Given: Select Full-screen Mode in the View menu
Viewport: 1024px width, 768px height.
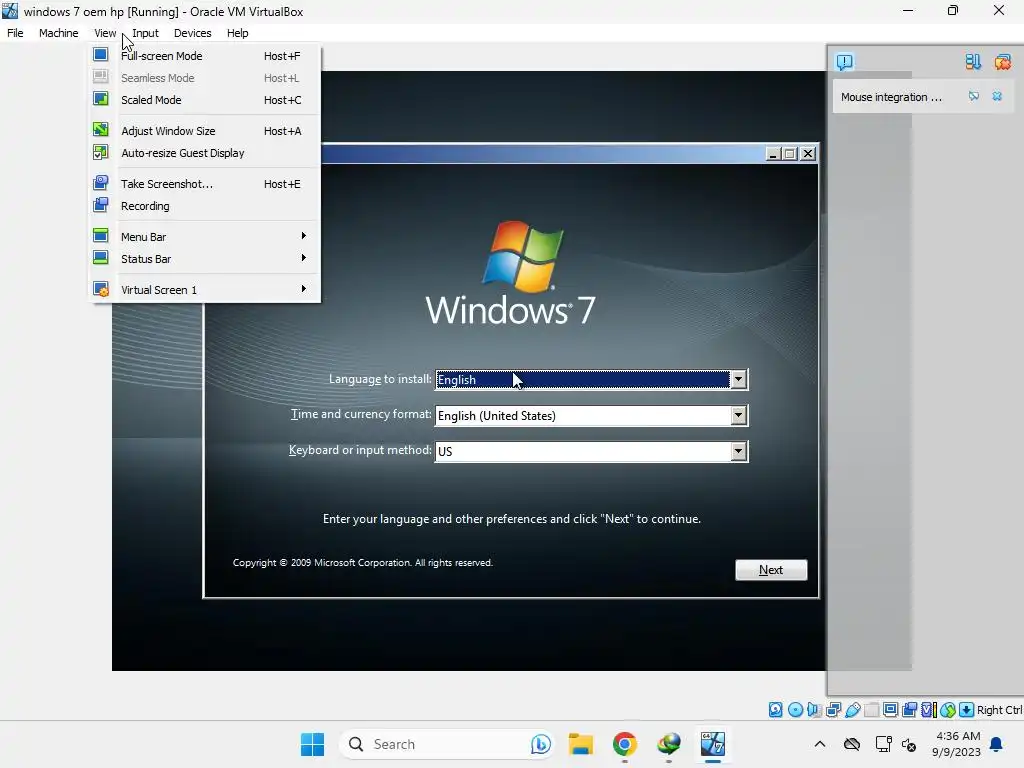Looking at the screenshot, I should pyautogui.click(x=204, y=56).
